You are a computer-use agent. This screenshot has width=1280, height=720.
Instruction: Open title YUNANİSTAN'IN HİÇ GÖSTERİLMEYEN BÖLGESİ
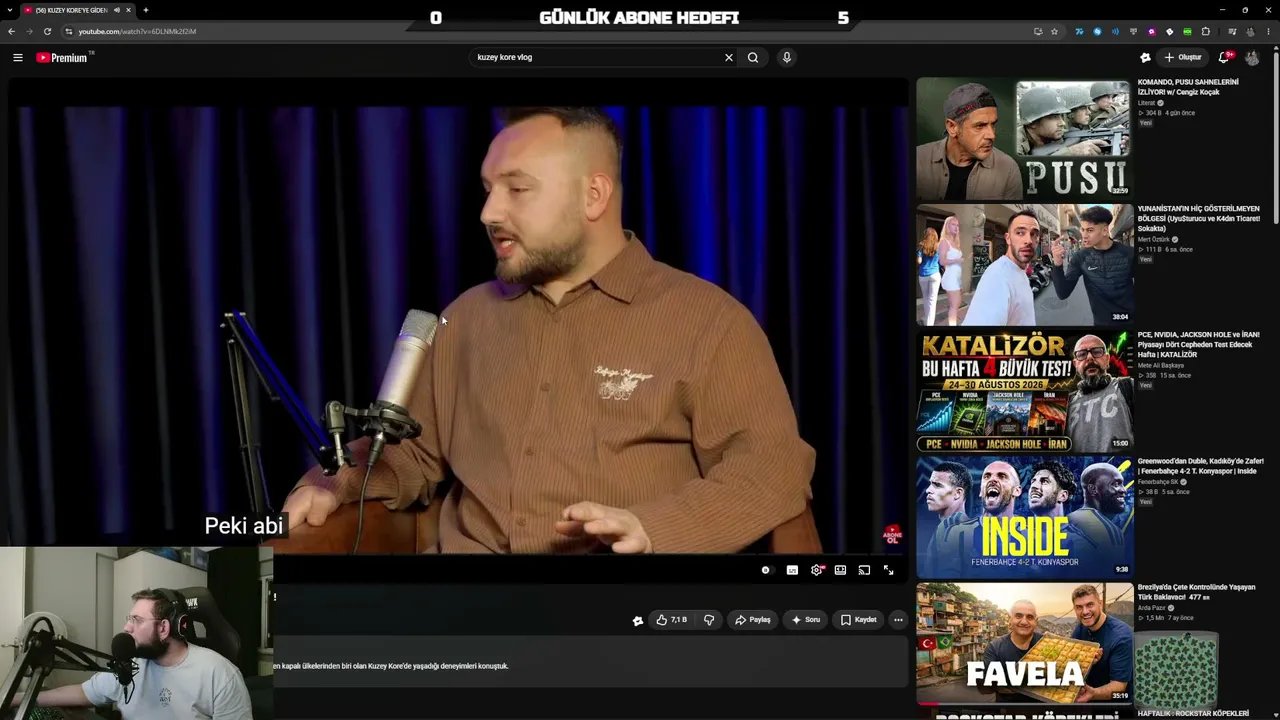[1198, 218]
